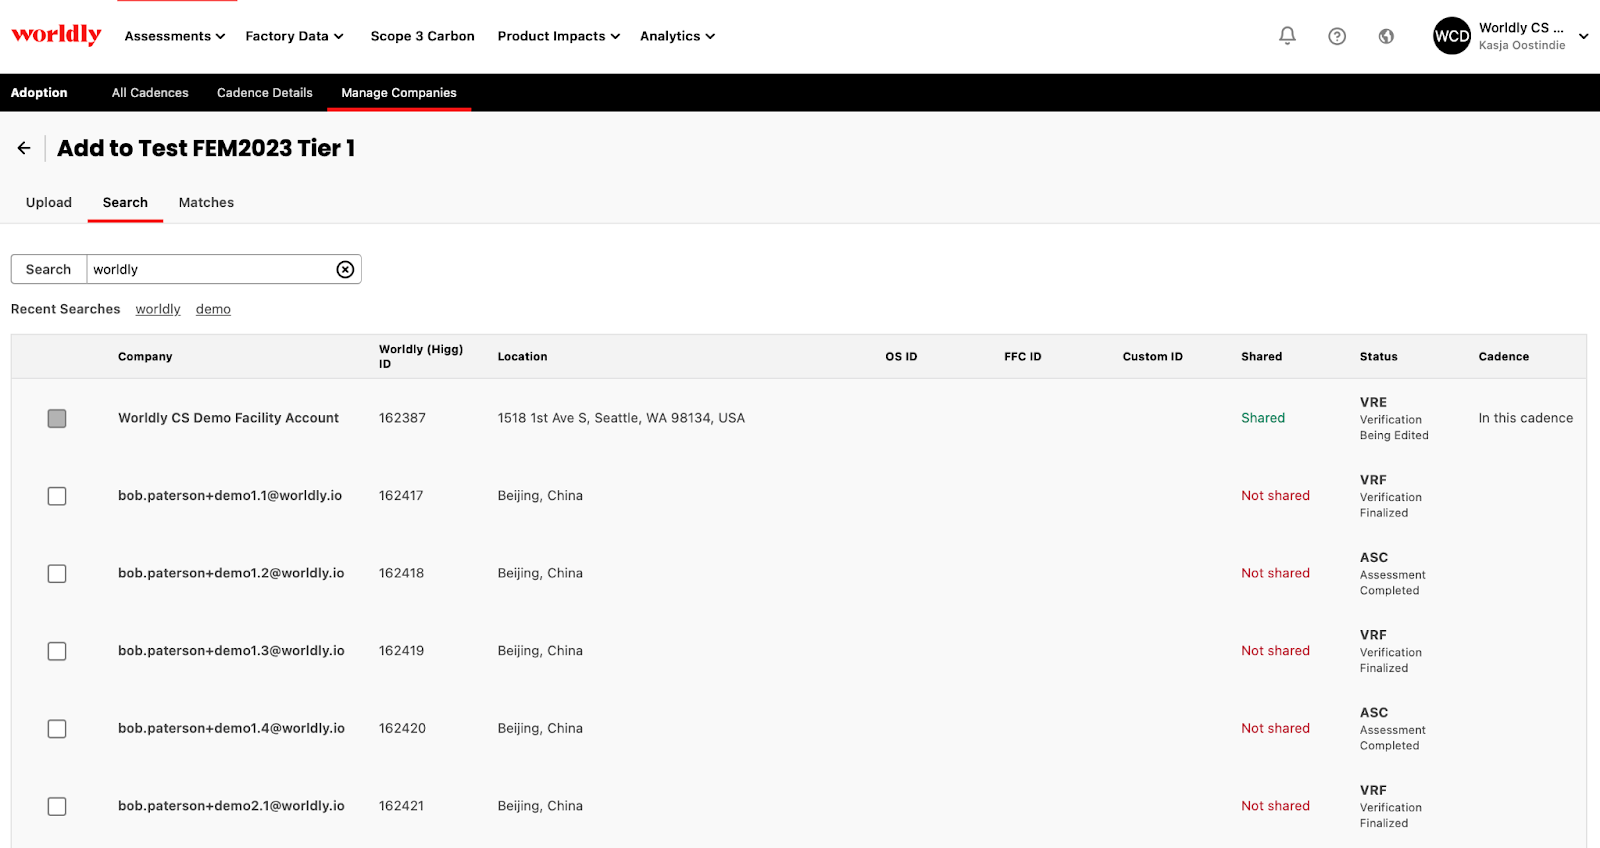Click the FFC ID column header
This screenshot has height=848, width=1600.
click(x=1022, y=356)
